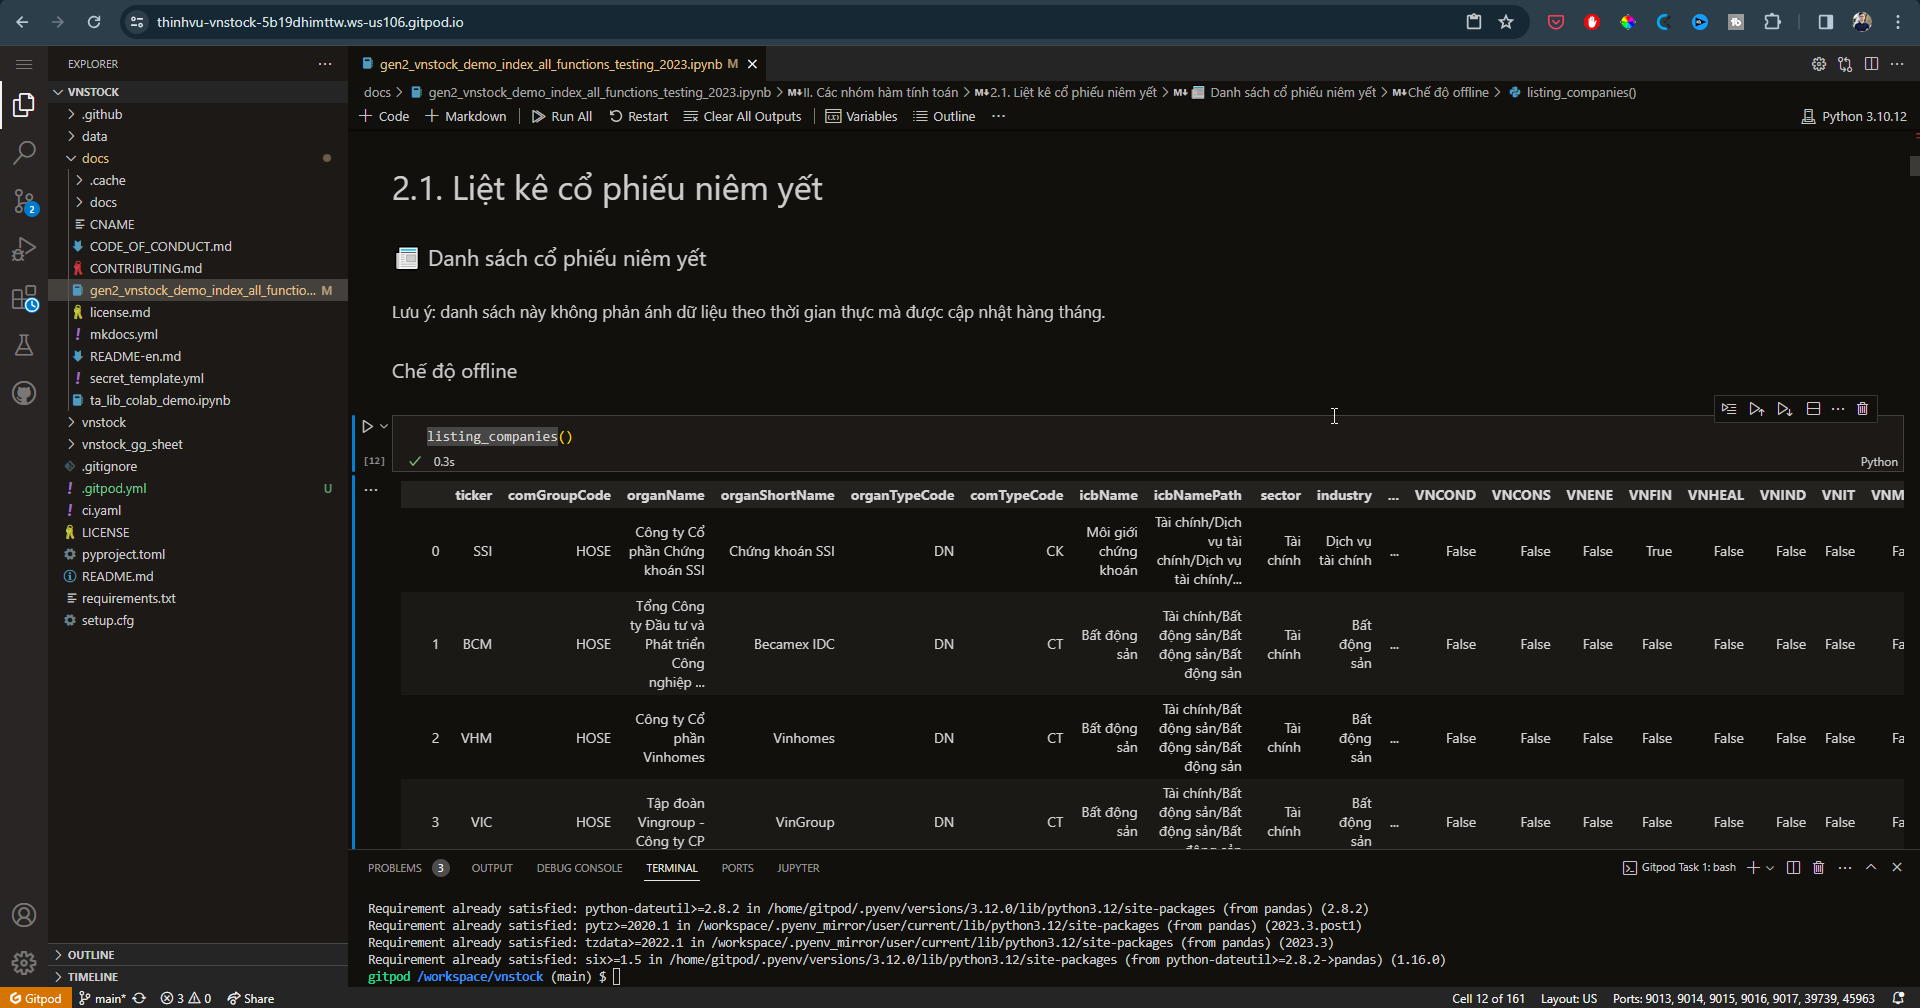Split the notebook cell
Viewport: 1920px width, 1008px height.
coord(1813,409)
